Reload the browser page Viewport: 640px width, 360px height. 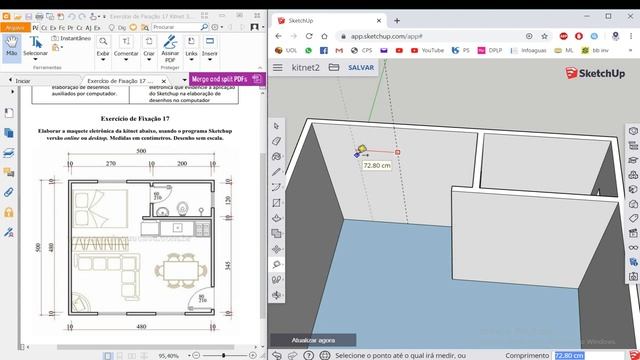pos(309,36)
